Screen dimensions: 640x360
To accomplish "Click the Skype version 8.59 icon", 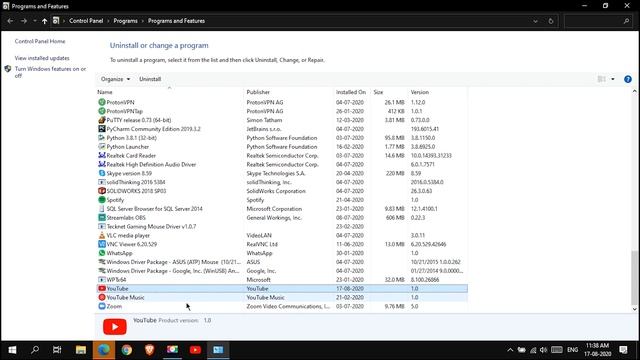I will point(102,173).
